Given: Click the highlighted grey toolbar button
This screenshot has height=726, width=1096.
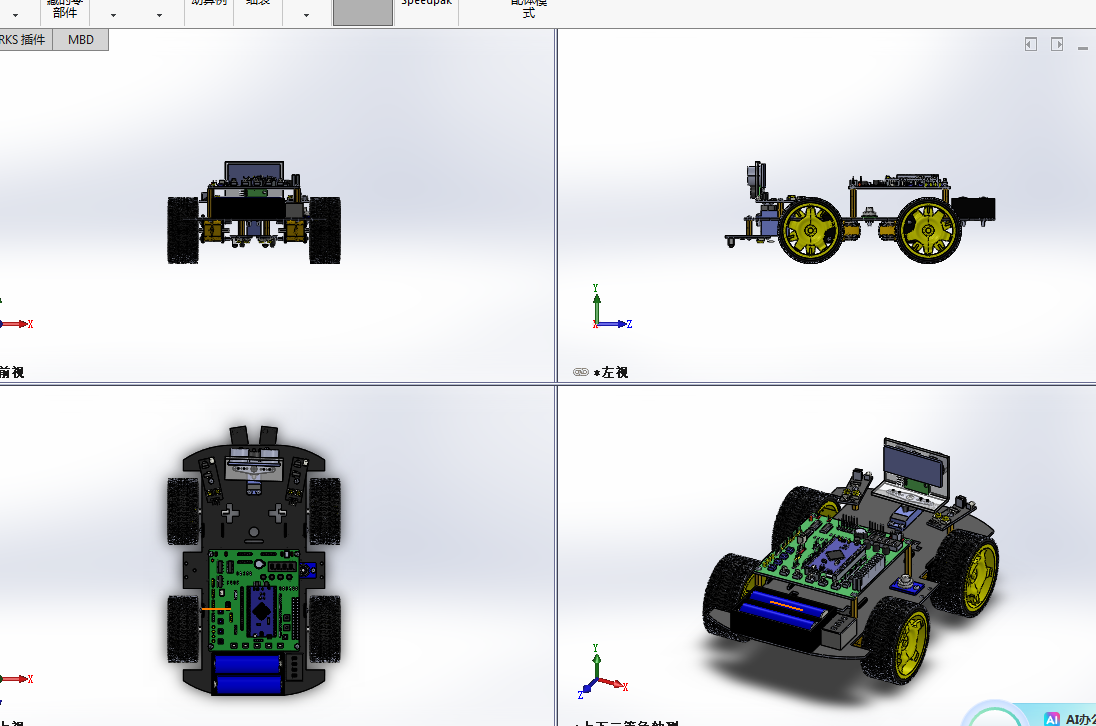Looking at the screenshot, I should coord(363,13).
